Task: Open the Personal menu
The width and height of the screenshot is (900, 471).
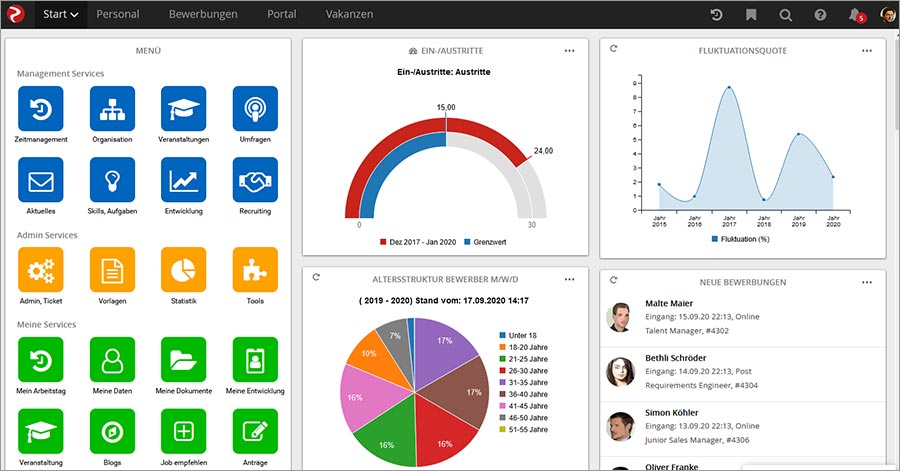Action: point(118,14)
